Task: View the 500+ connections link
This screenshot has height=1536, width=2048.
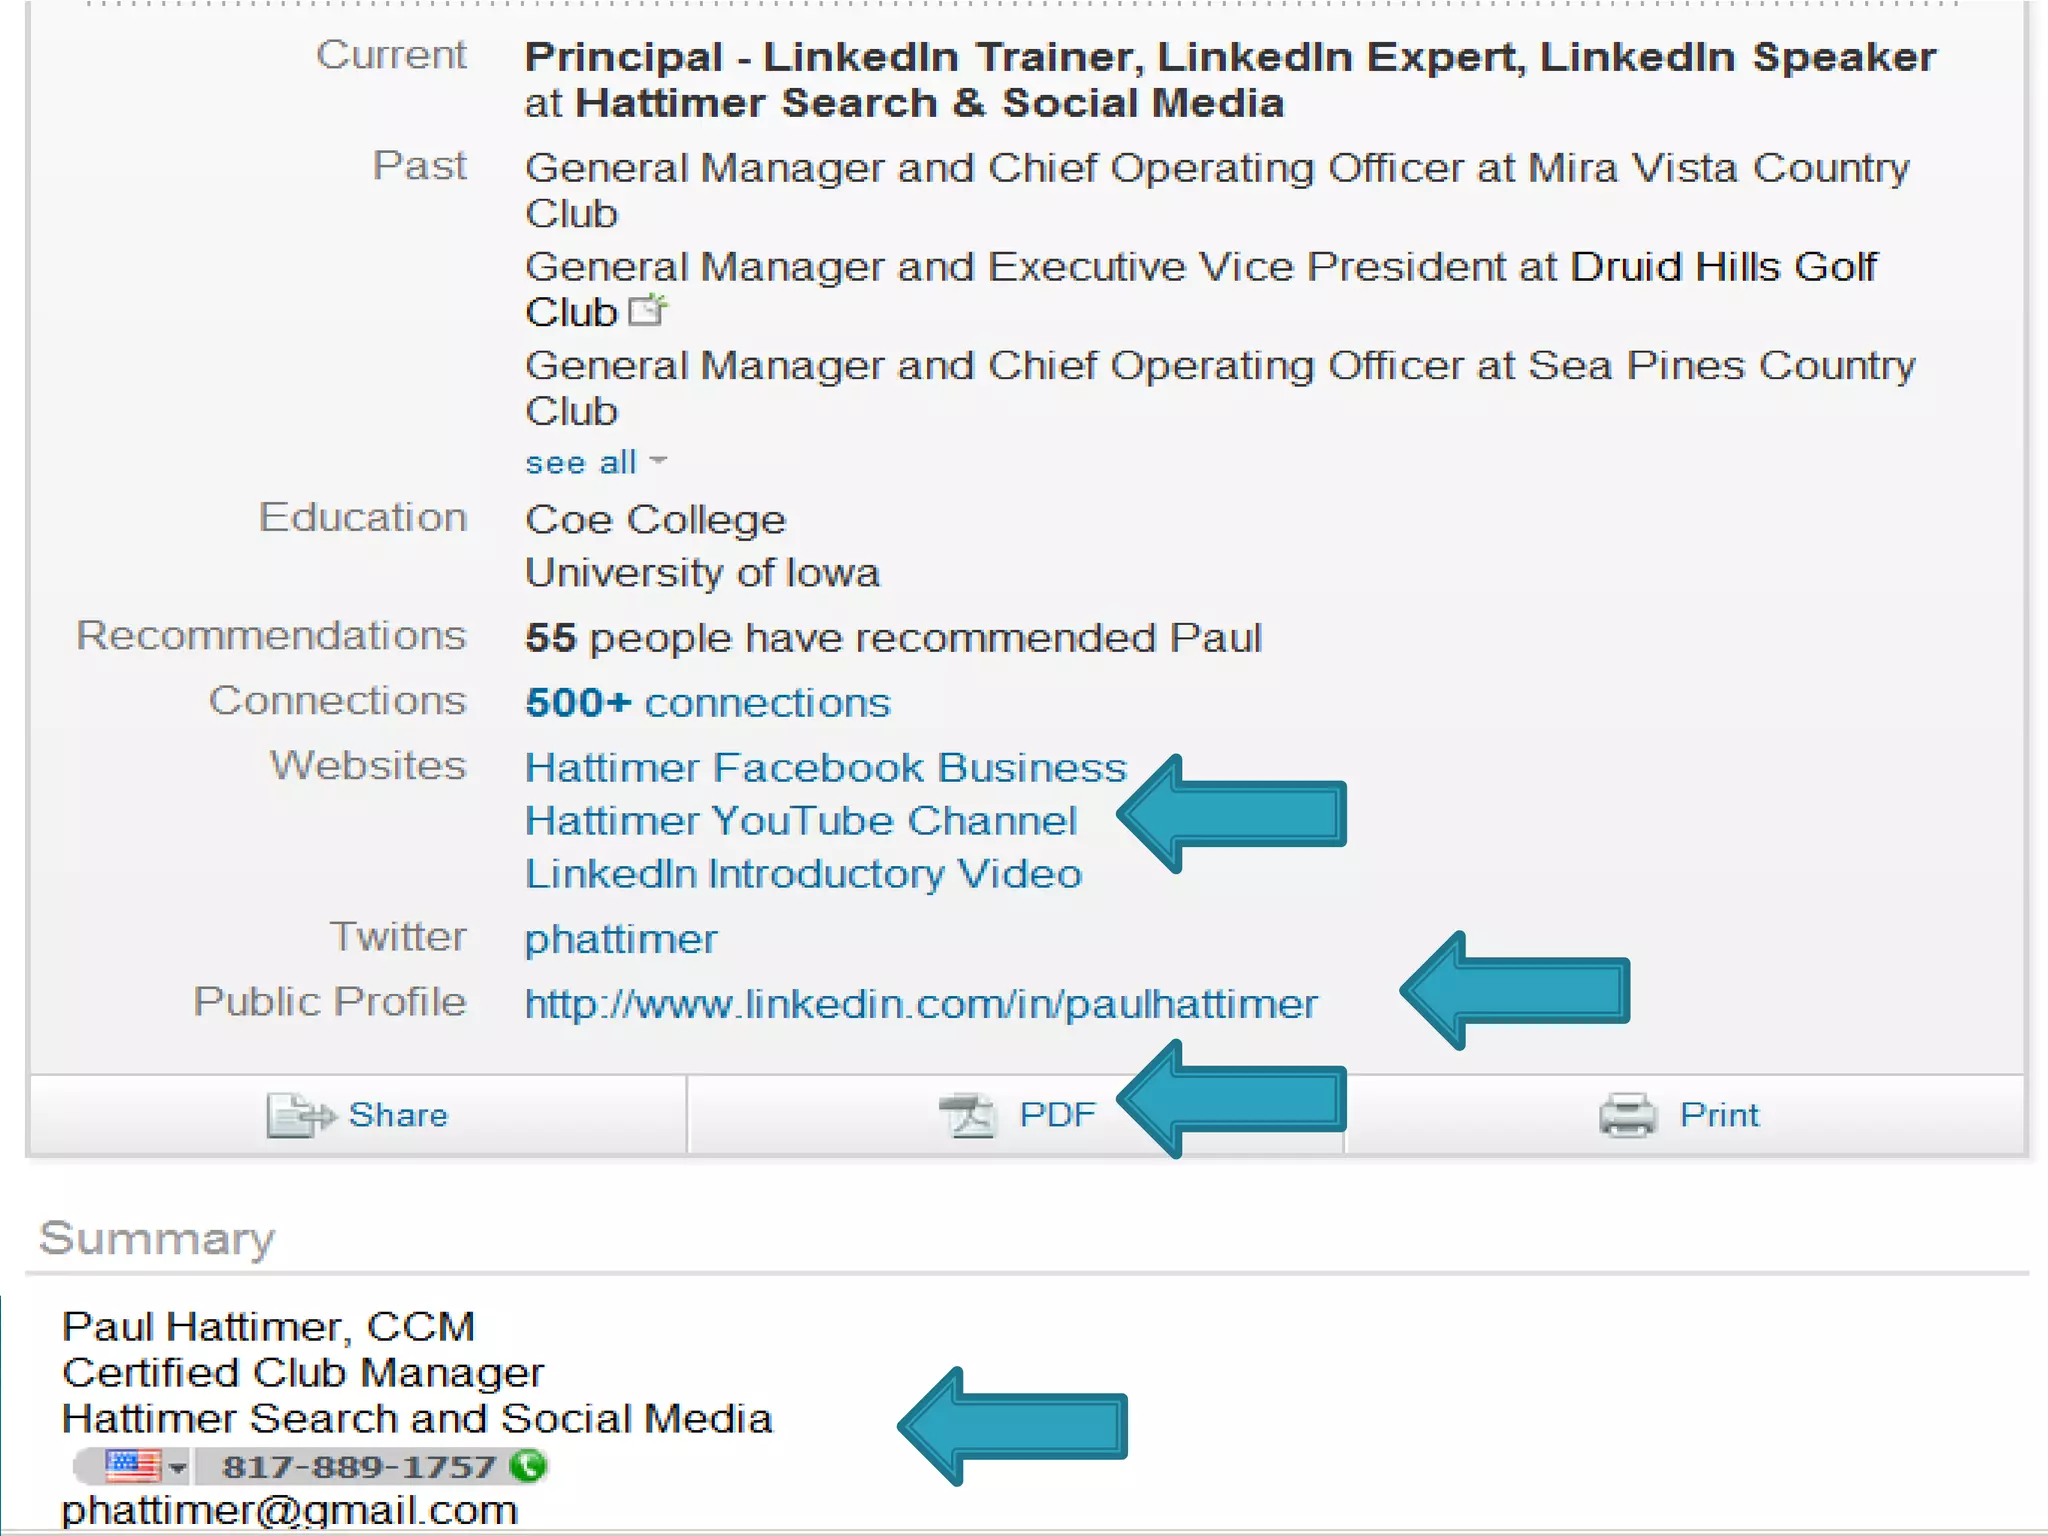Action: click(x=707, y=703)
